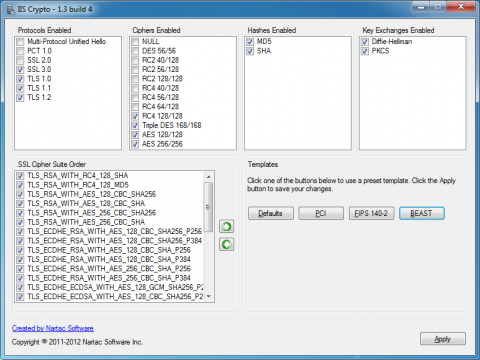480x360 pixels.
Task: Toggle TLS_RSA_WITH_AES_128_CBC_SHA256 suite checkbox
Action: [21, 194]
